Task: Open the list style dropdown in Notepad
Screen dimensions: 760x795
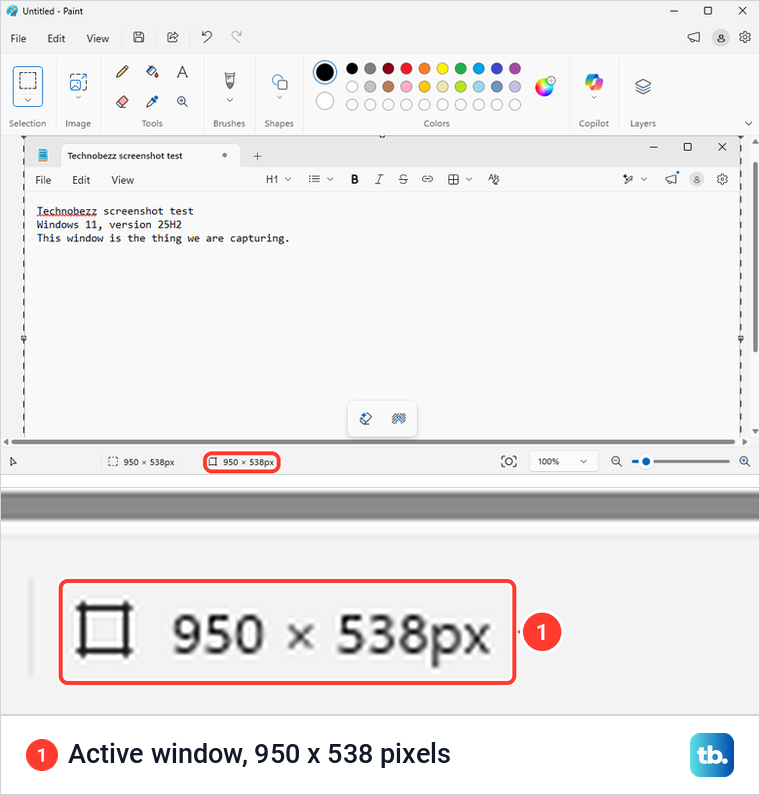Action: pos(320,179)
